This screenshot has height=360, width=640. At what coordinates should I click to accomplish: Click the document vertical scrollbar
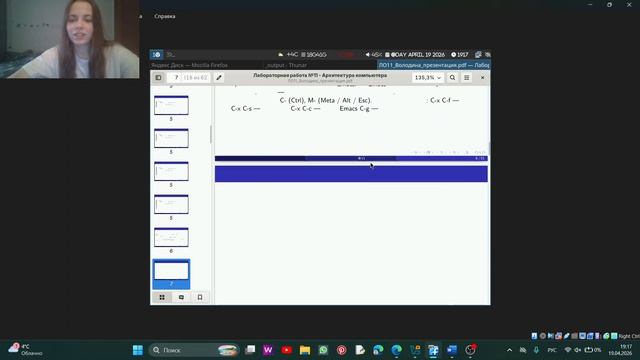coord(489,148)
